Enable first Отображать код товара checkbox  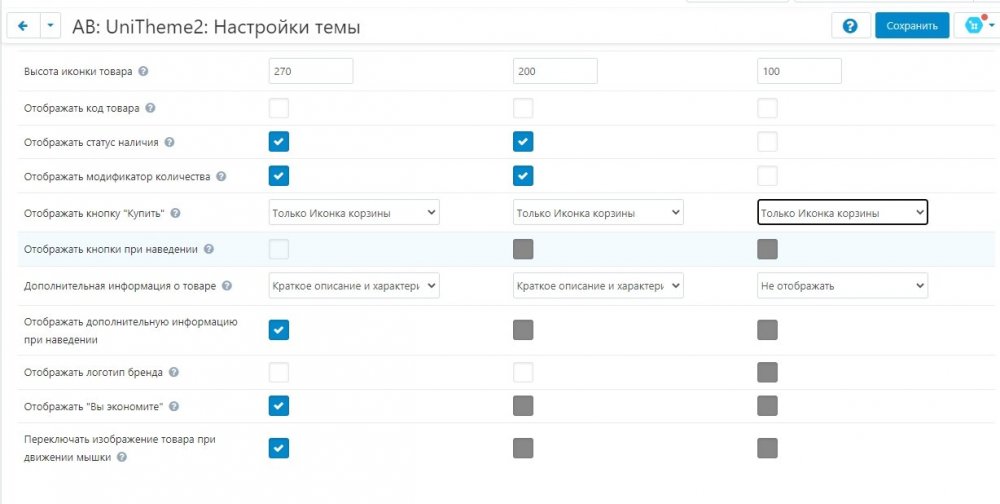coord(279,108)
